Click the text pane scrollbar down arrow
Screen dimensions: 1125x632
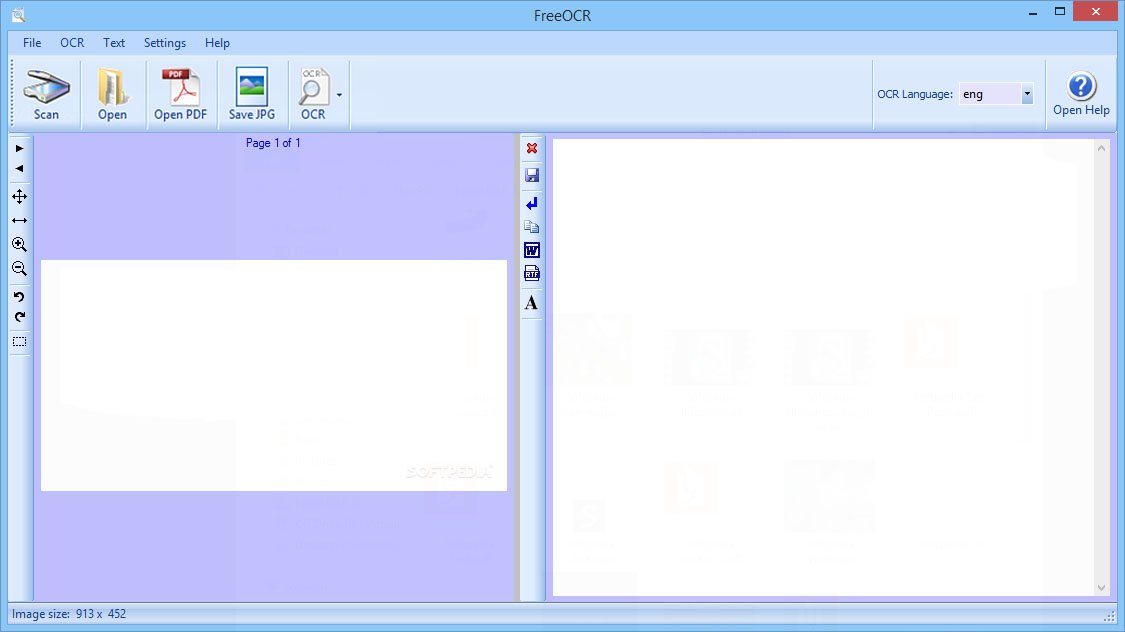(x=1102, y=588)
